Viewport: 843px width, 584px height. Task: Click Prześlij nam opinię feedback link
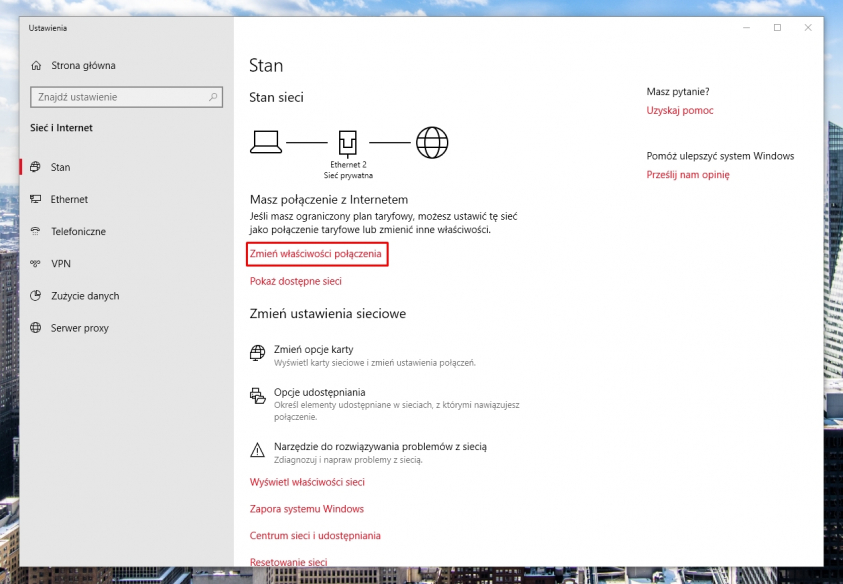click(688, 175)
